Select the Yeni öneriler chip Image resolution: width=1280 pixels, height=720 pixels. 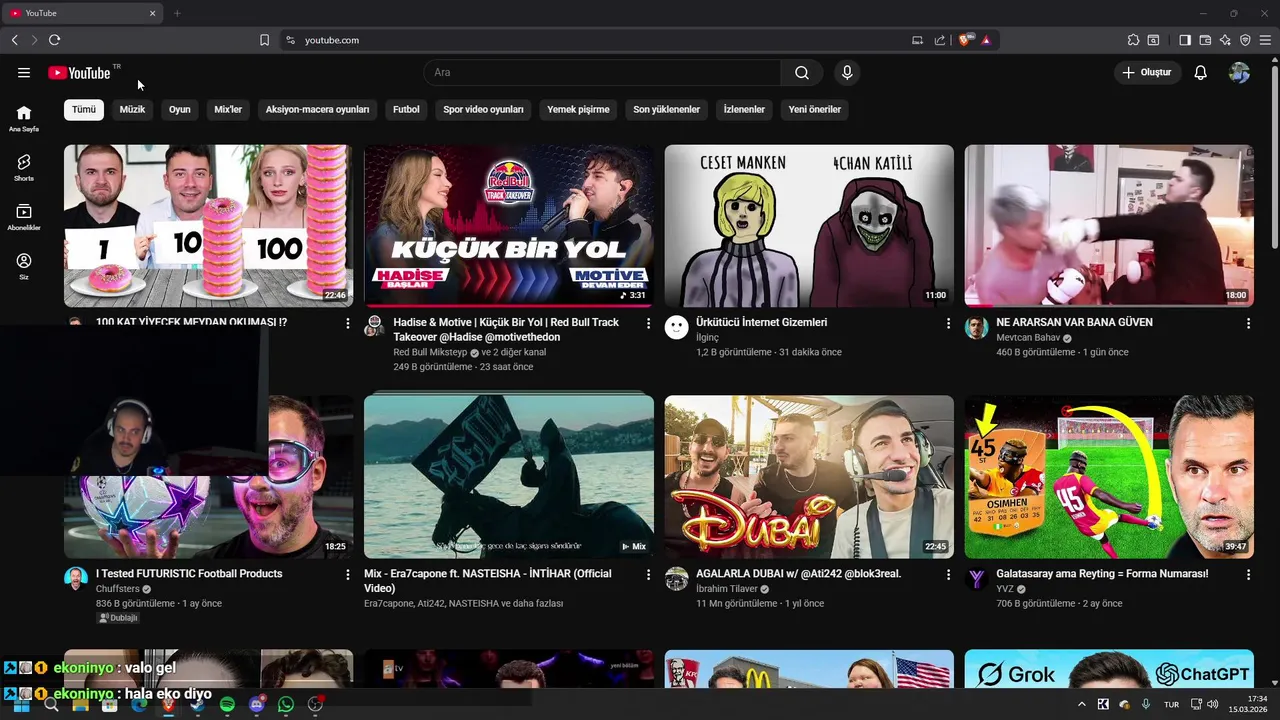814,109
